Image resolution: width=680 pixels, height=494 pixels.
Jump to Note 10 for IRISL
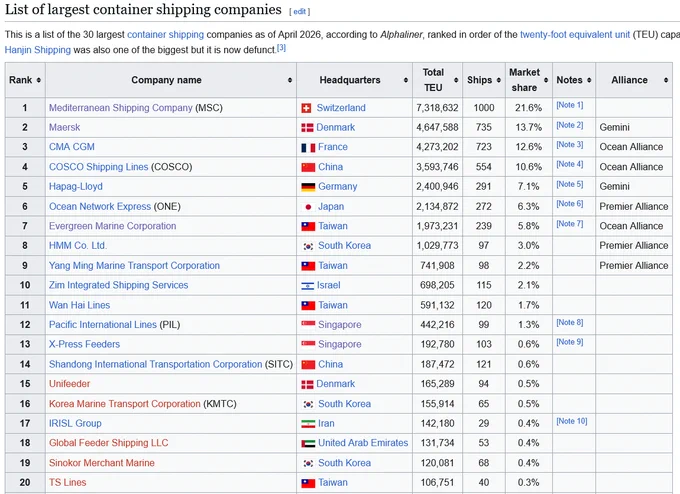point(572,421)
